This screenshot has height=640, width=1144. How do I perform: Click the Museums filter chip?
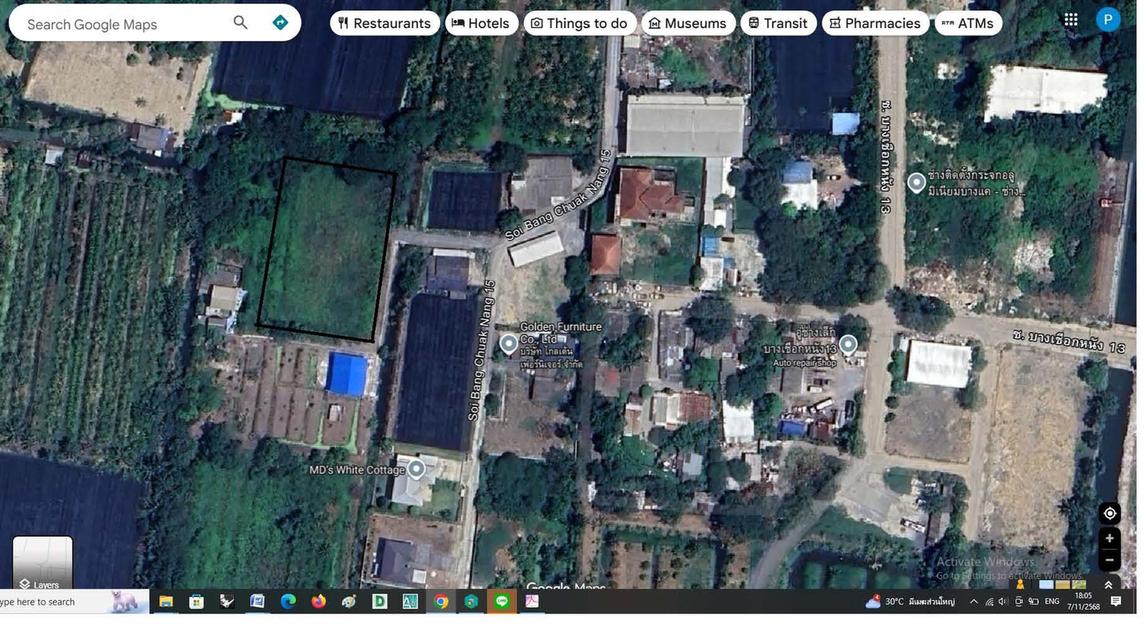point(687,23)
